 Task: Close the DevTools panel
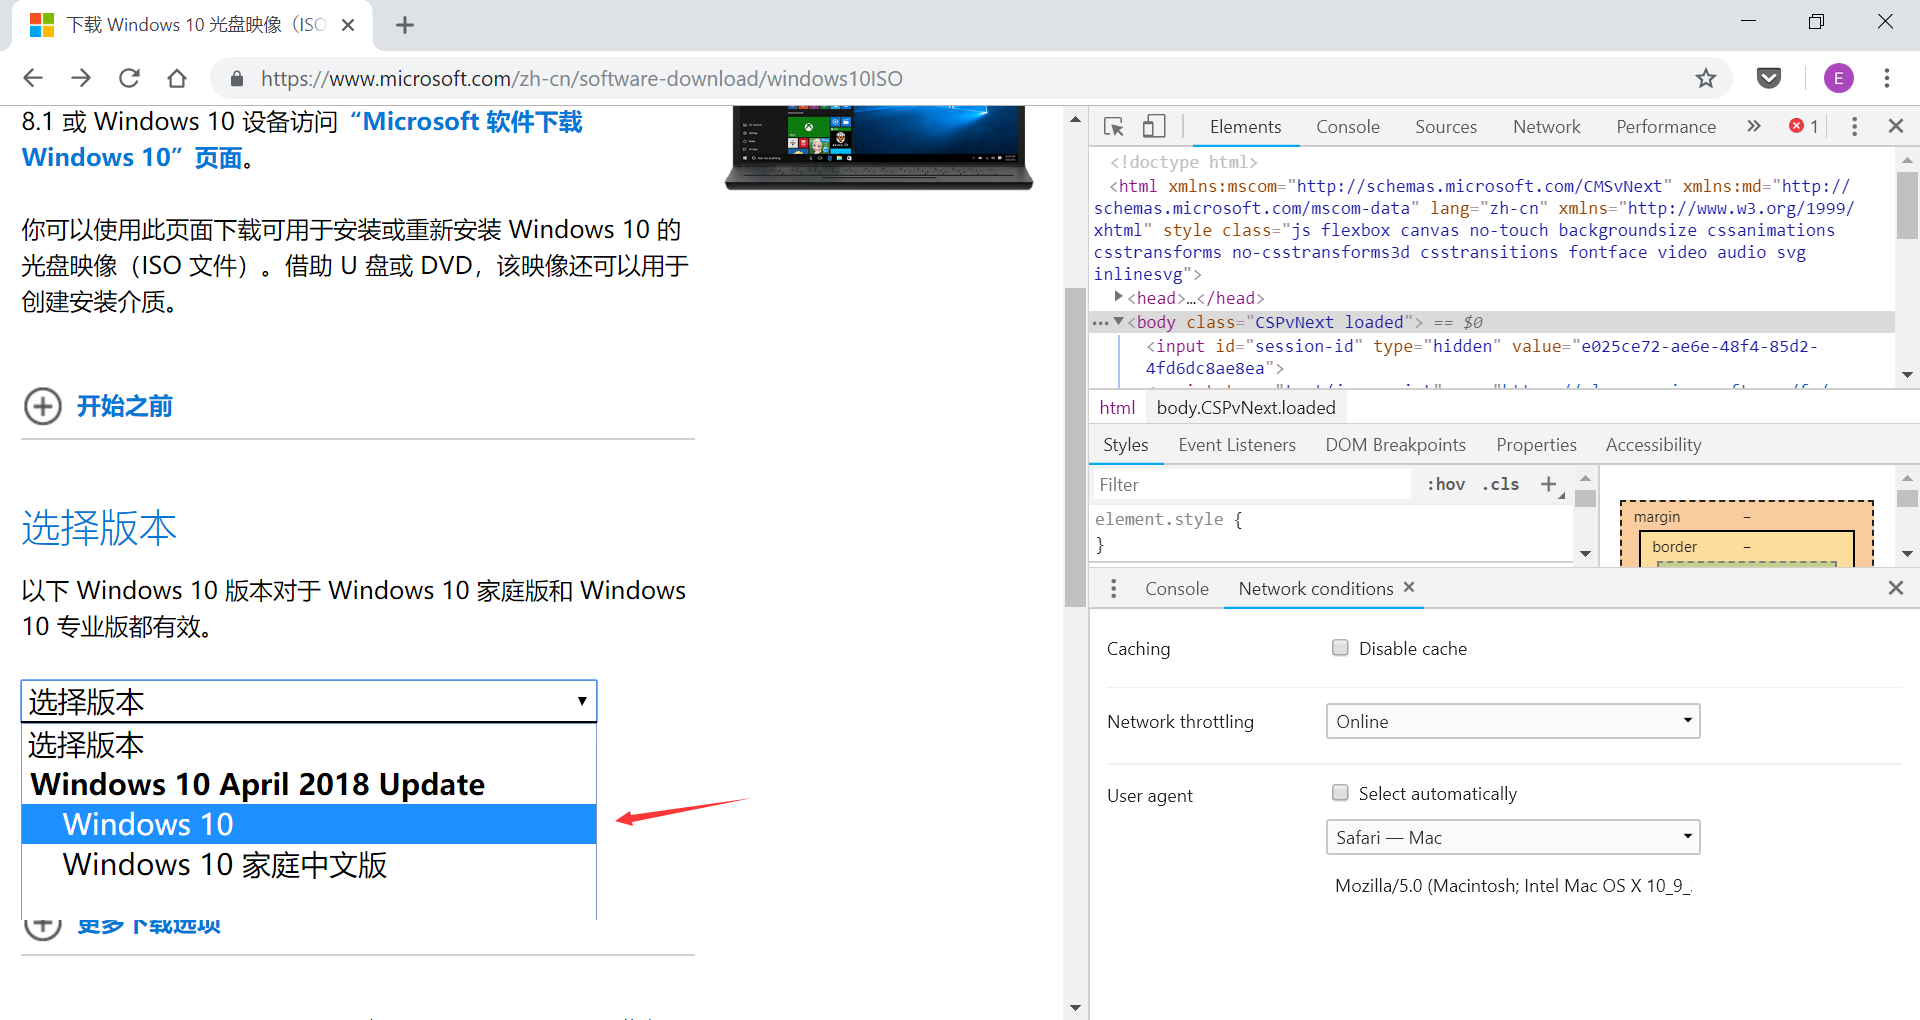pos(1895,126)
